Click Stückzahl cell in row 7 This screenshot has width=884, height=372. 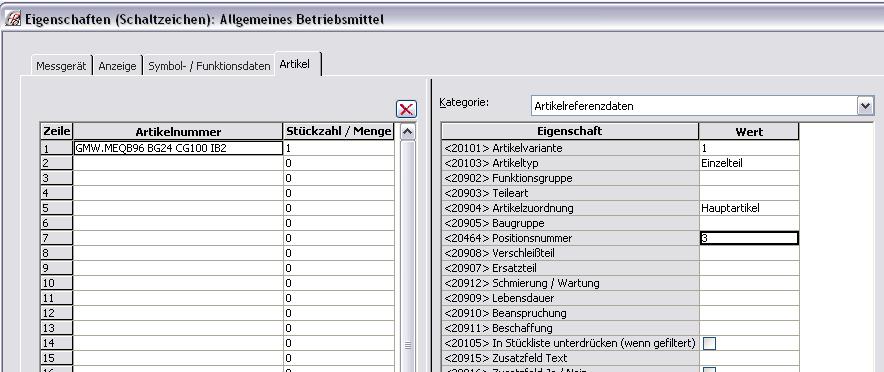338,238
